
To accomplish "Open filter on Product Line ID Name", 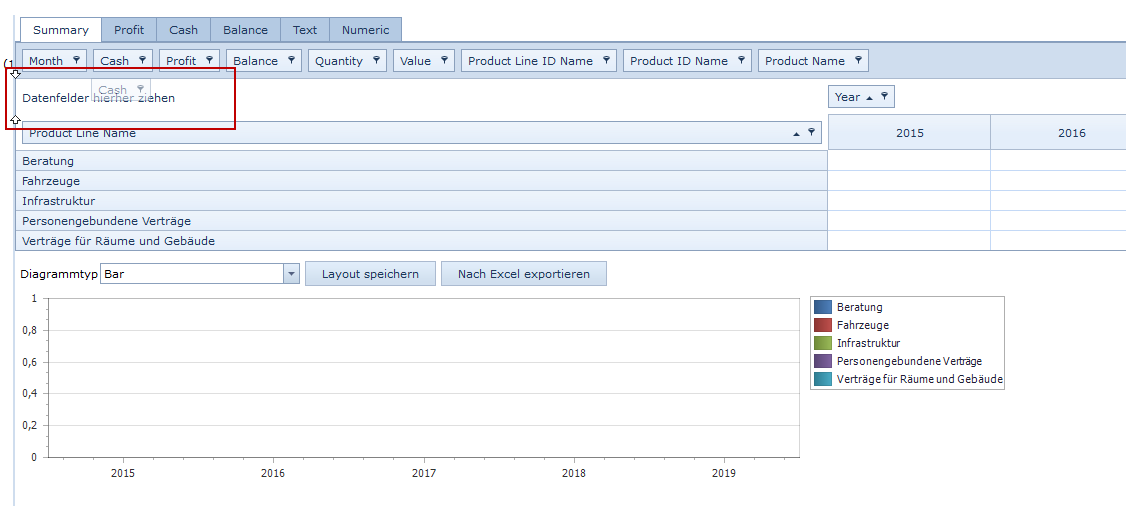I will 606,60.
